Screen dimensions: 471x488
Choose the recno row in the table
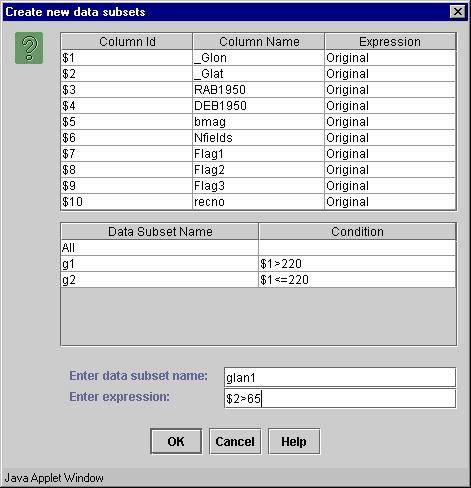coord(259,202)
